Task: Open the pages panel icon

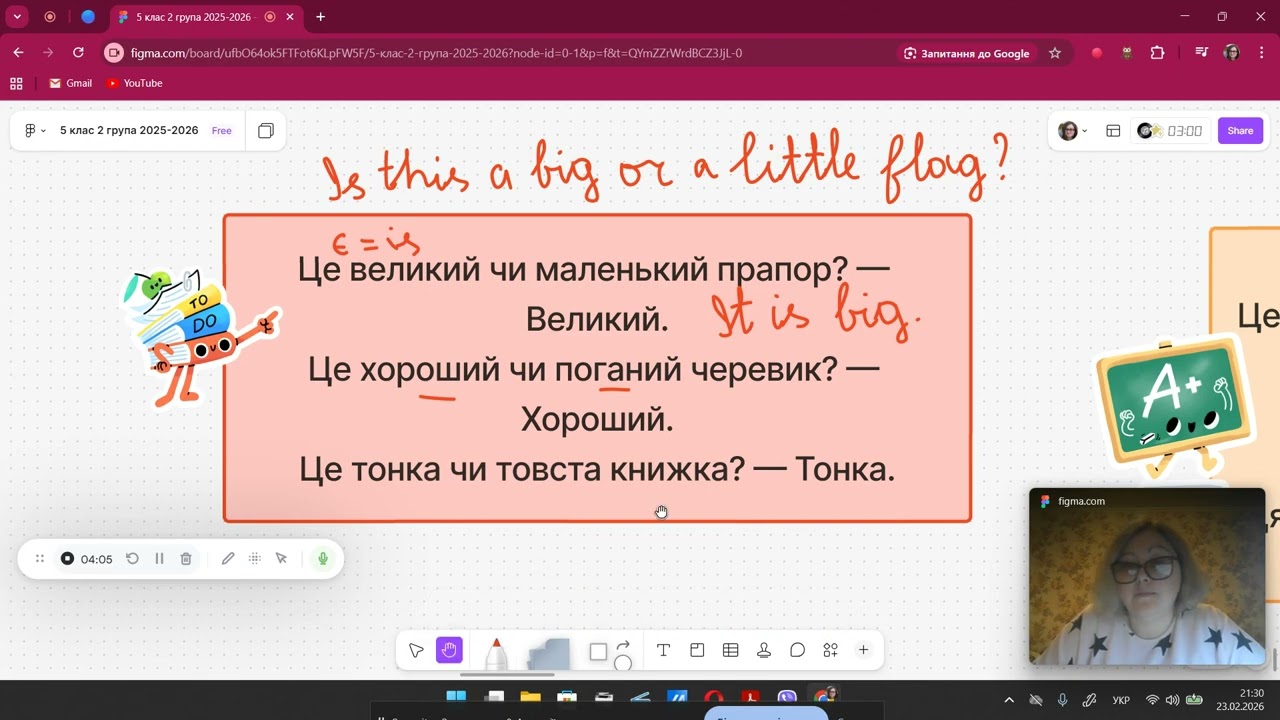Action: (266, 131)
